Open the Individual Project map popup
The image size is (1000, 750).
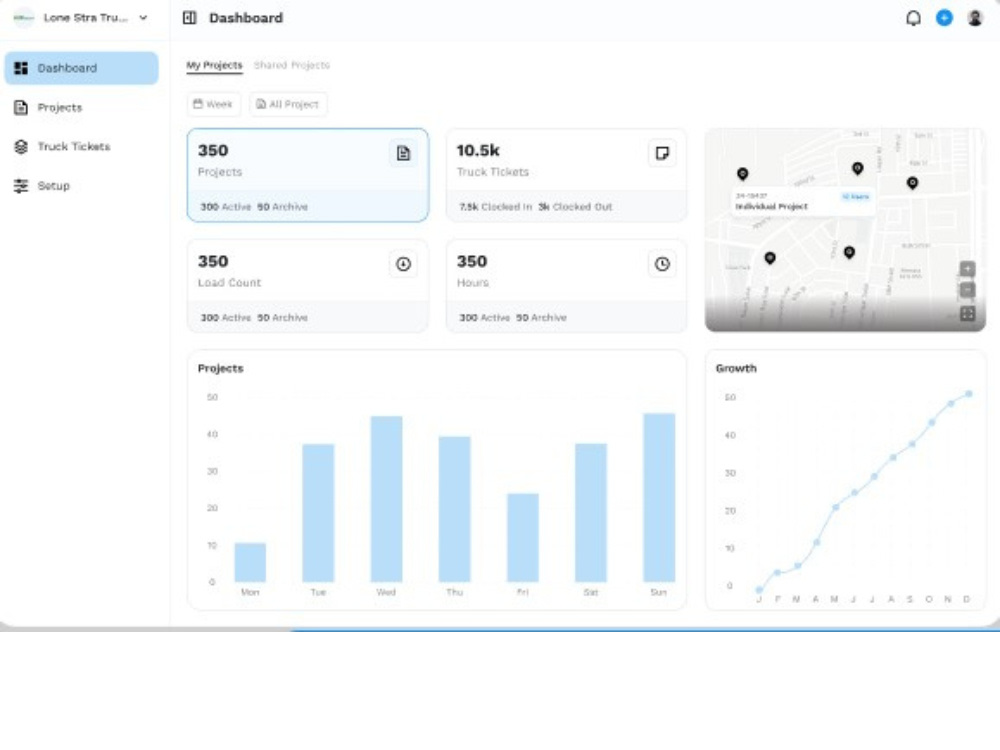click(802, 202)
